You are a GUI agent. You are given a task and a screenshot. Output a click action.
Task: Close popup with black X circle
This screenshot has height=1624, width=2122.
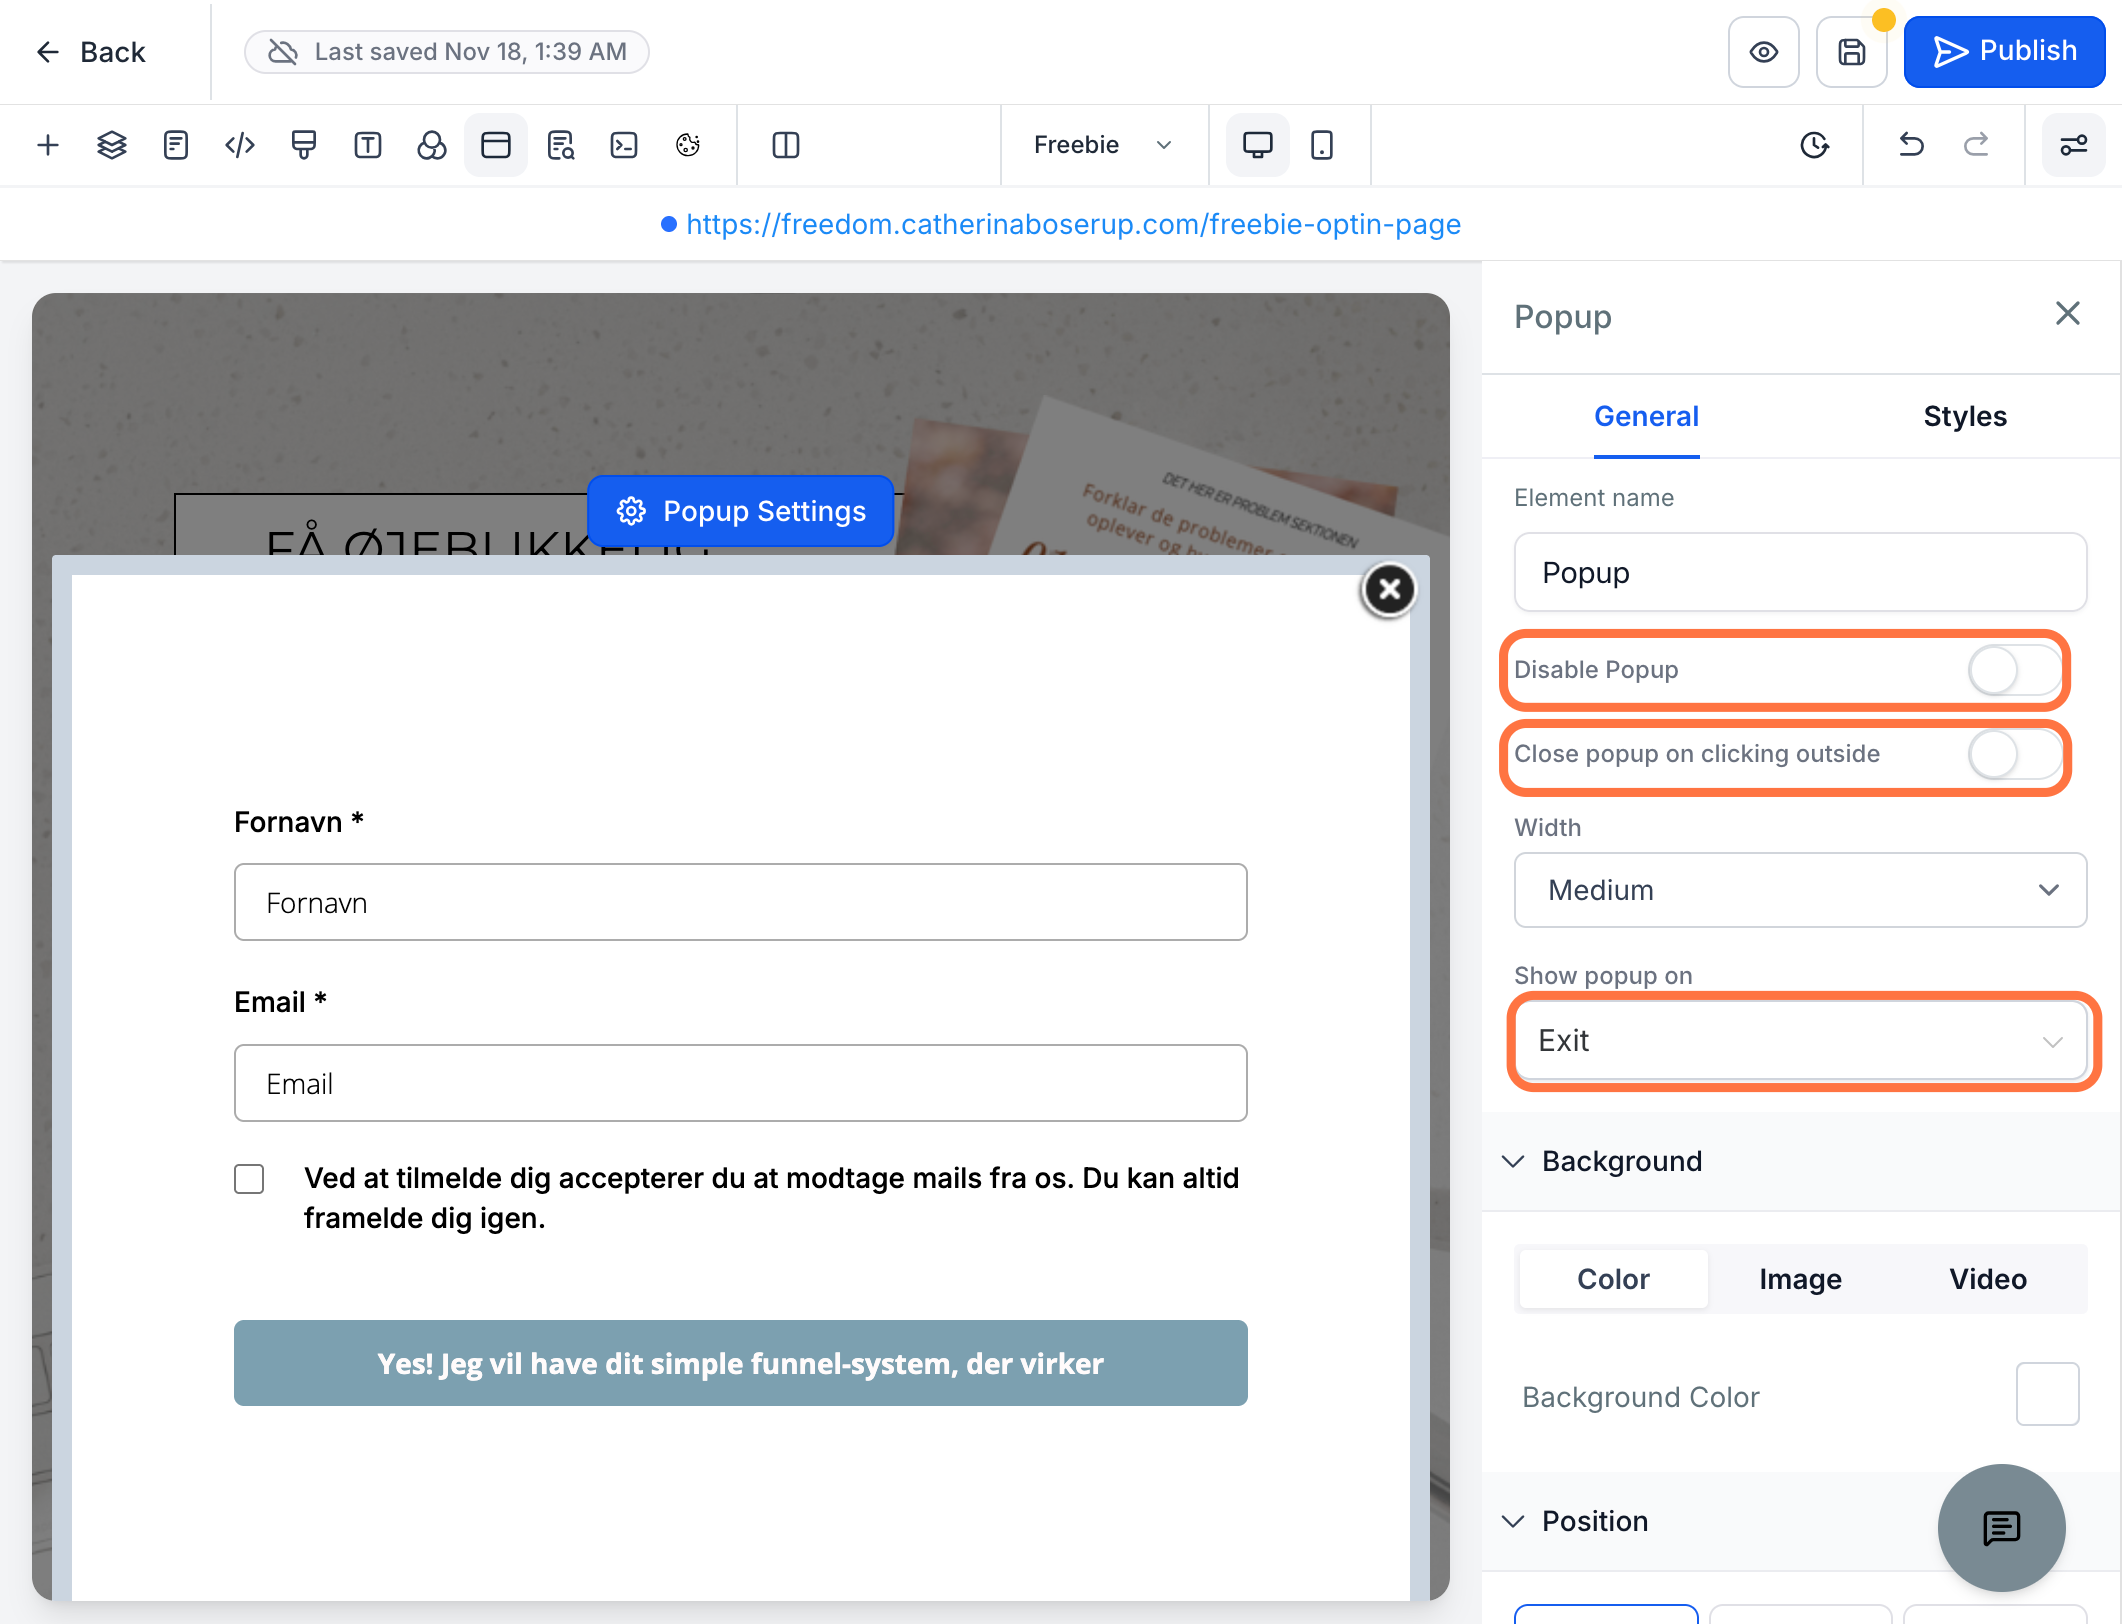(x=1389, y=590)
